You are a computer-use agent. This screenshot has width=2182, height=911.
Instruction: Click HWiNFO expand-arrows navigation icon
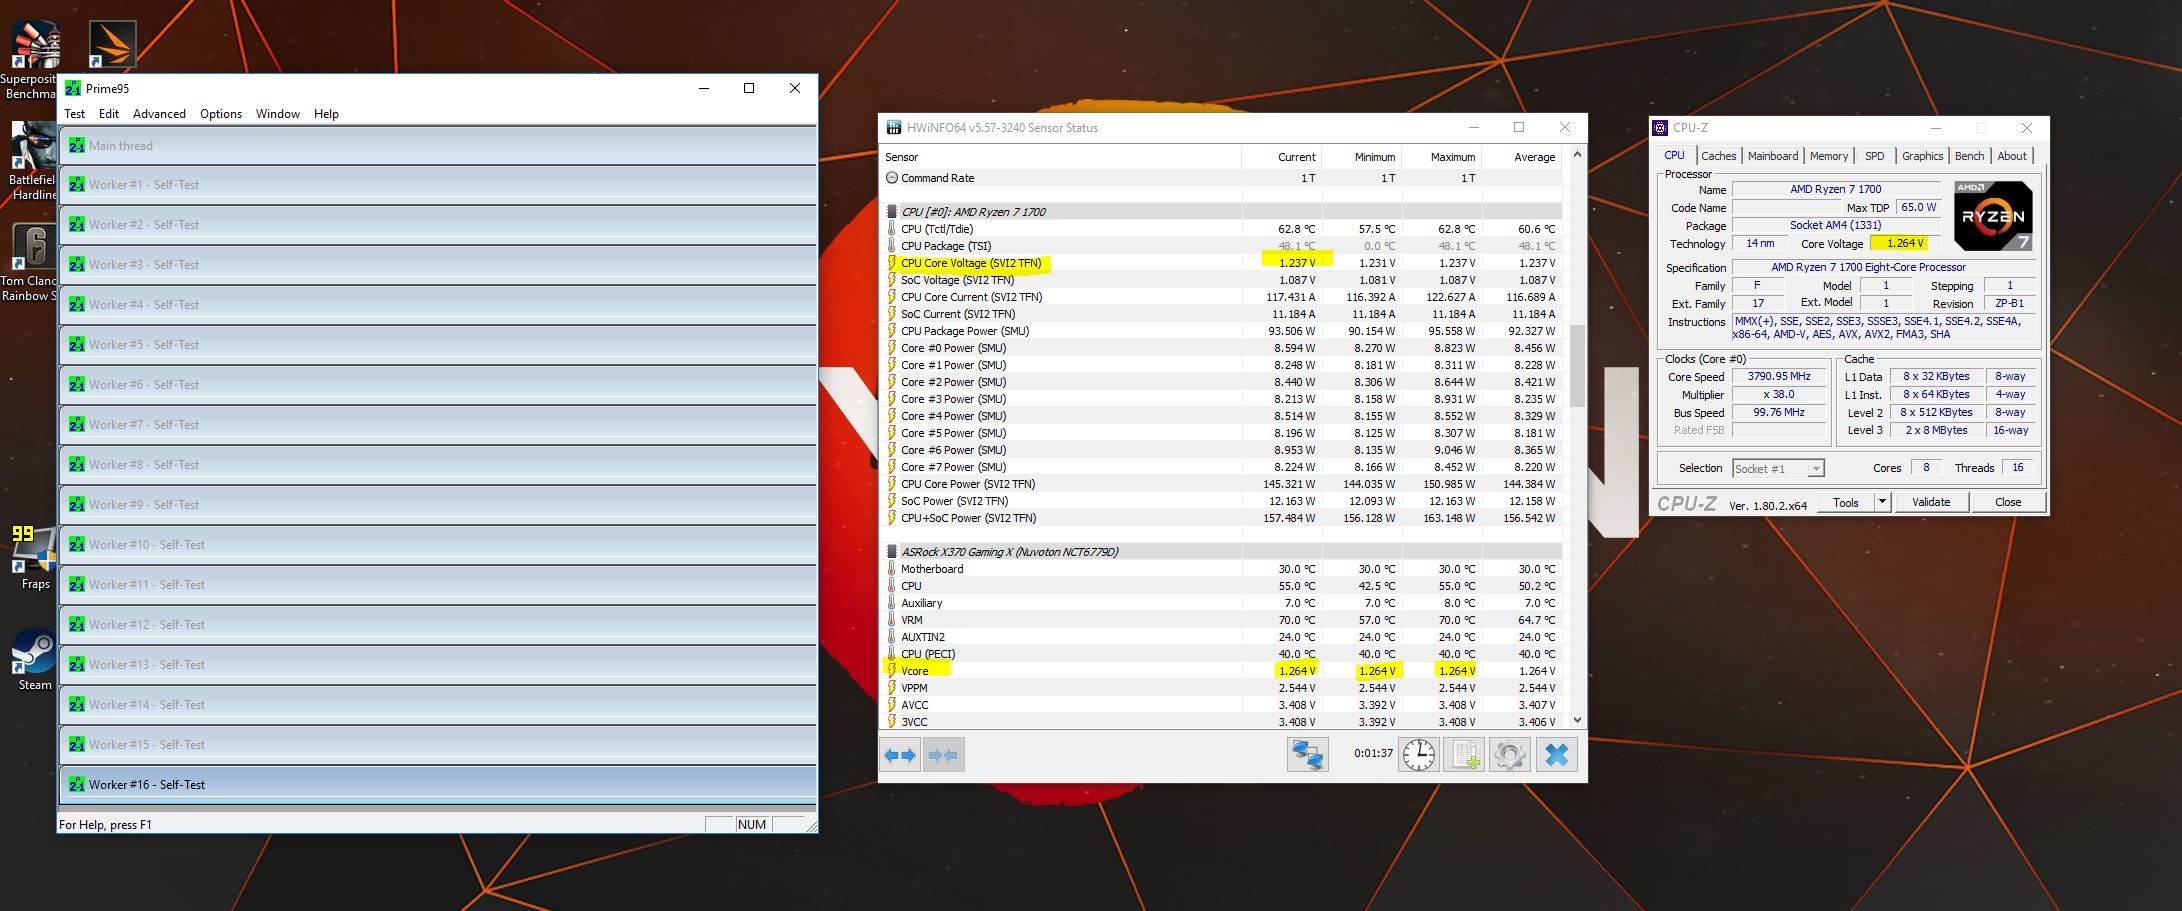tap(901, 755)
